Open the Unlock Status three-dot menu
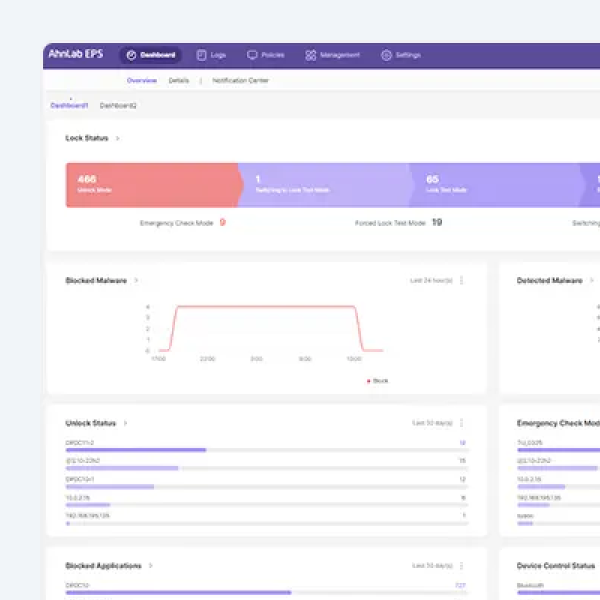The image size is (600, 600). (462, 423)
